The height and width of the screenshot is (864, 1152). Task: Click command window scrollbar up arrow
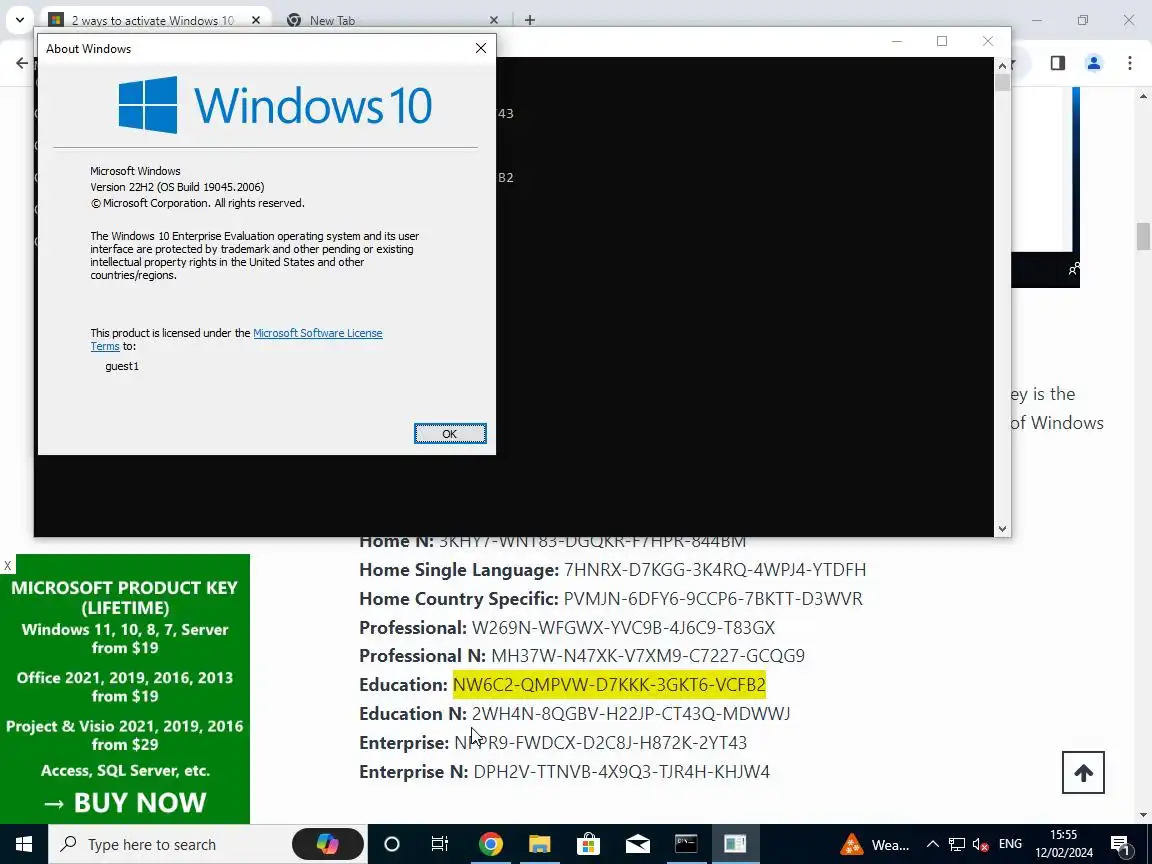pyautogui.click(x=1002, y=65)
